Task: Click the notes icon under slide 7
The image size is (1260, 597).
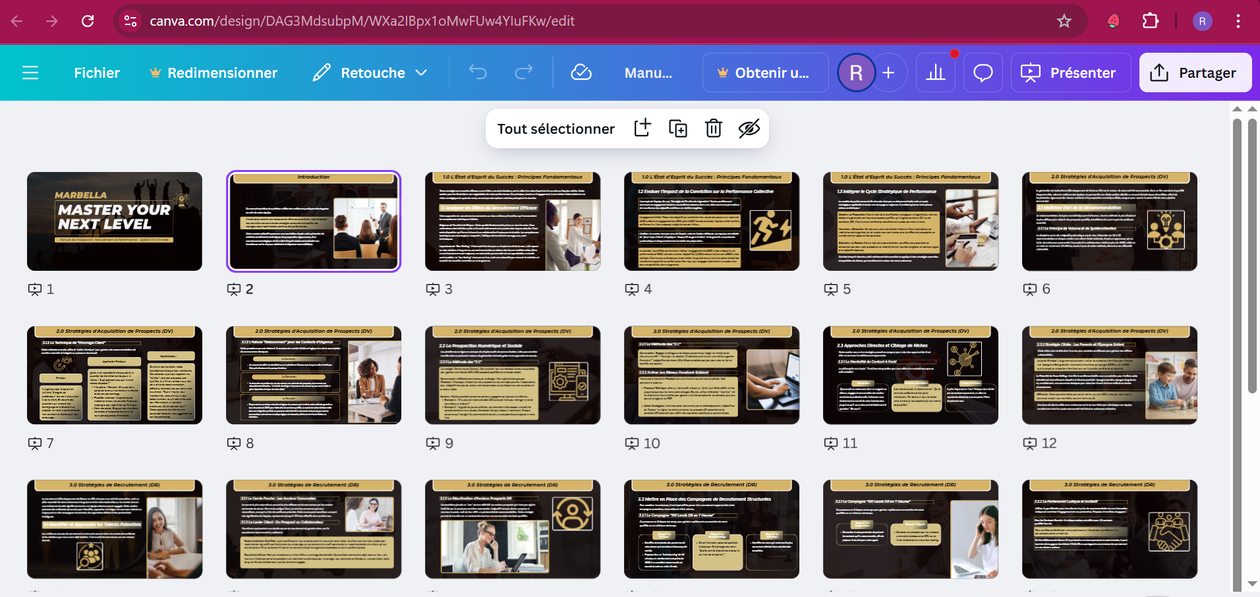Action: coord(34,443)
